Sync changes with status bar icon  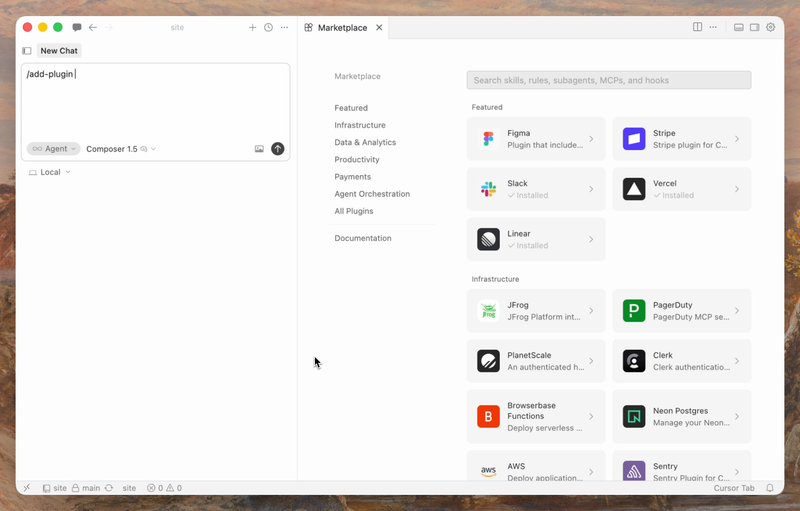[109, 488]
